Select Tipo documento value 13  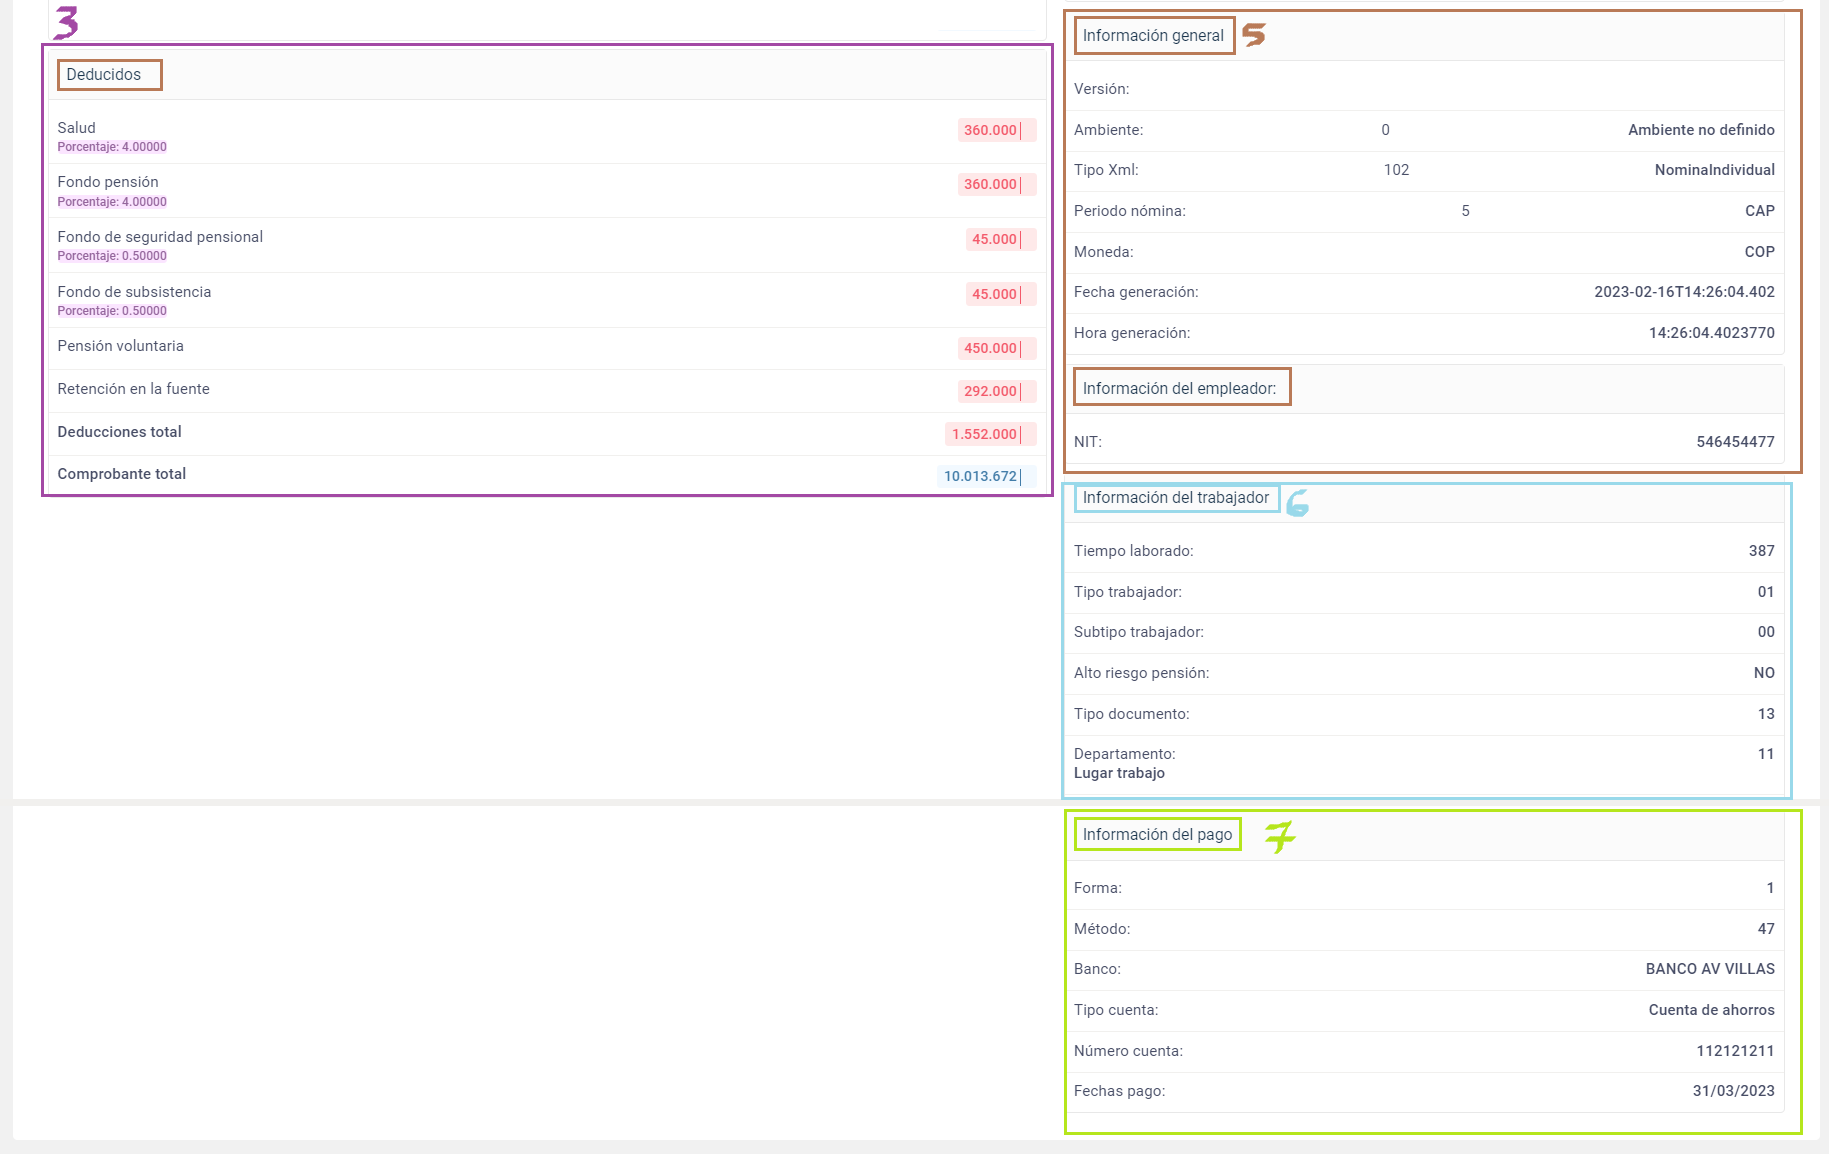coord(1766,714)
